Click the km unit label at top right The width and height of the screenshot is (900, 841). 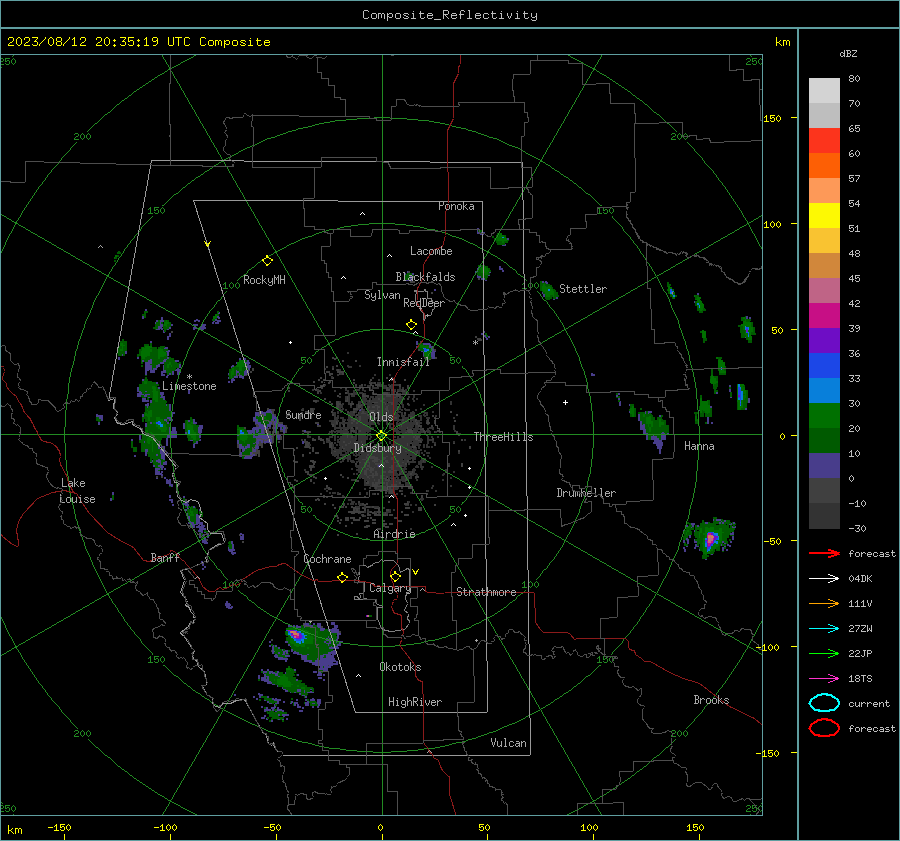click(x=782, y=42)
